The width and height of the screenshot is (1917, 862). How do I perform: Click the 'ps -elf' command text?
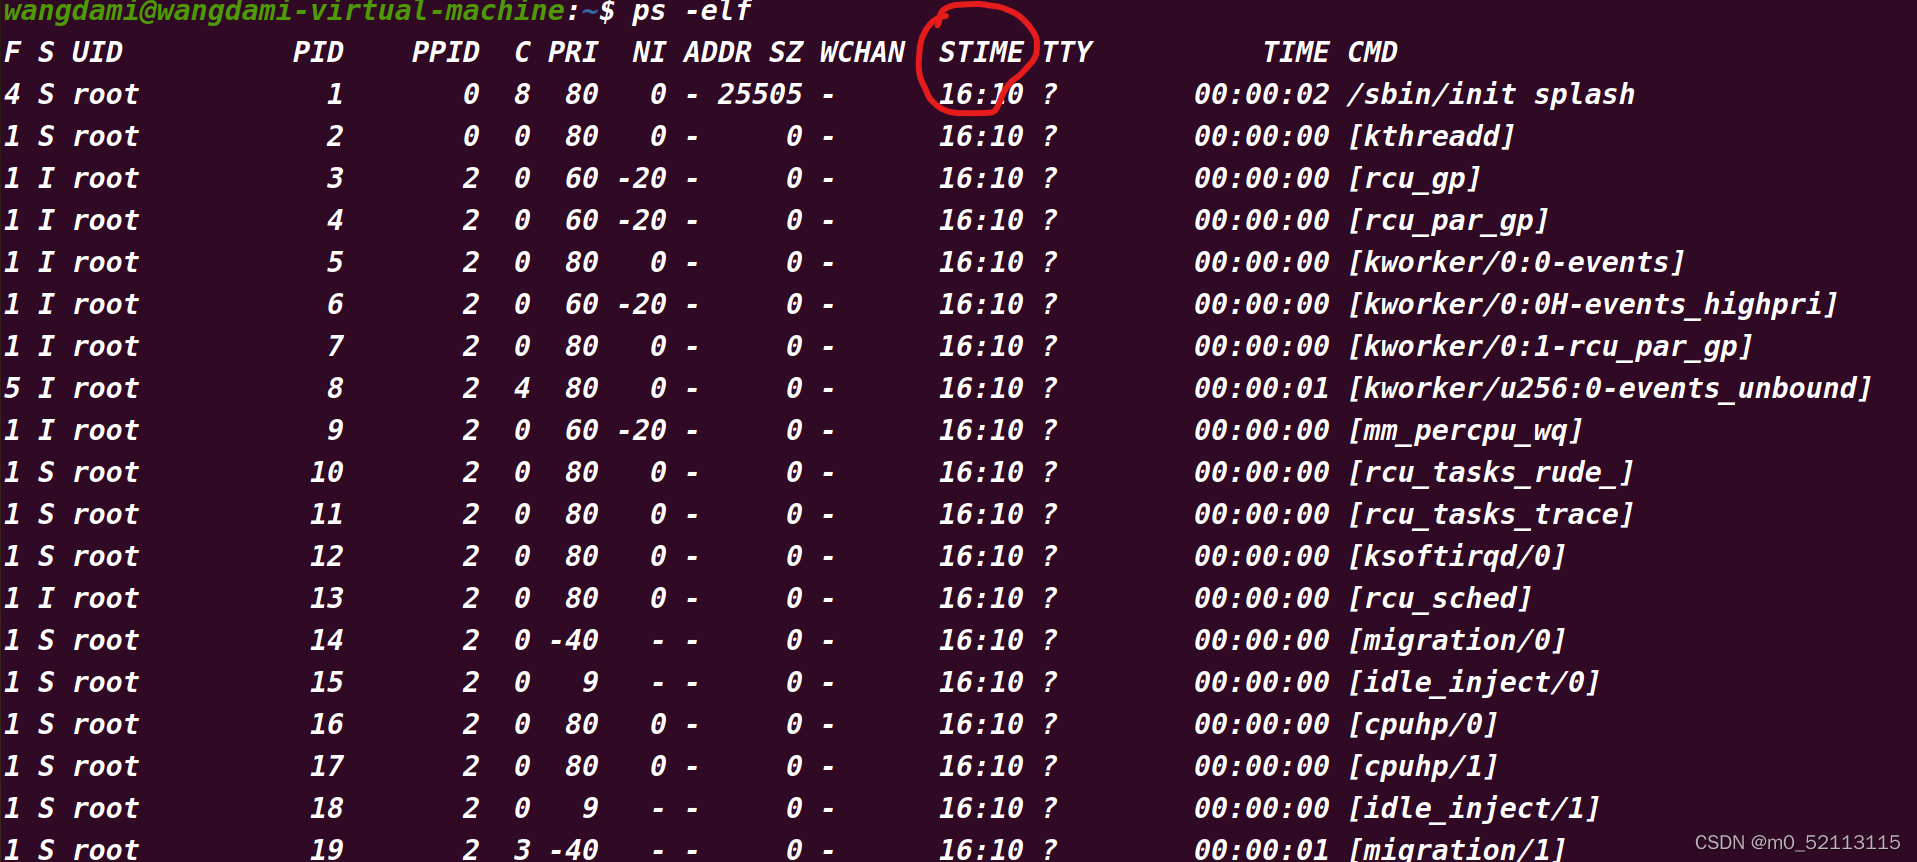coord(692,11)
